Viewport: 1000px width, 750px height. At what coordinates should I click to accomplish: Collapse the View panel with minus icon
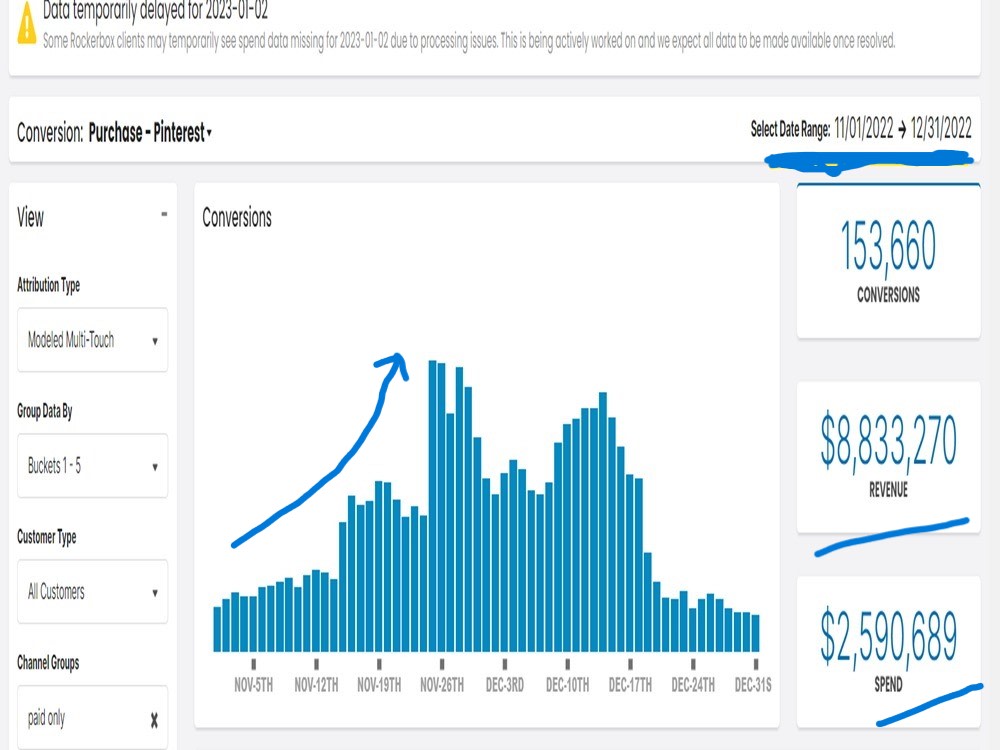[164, 214]
